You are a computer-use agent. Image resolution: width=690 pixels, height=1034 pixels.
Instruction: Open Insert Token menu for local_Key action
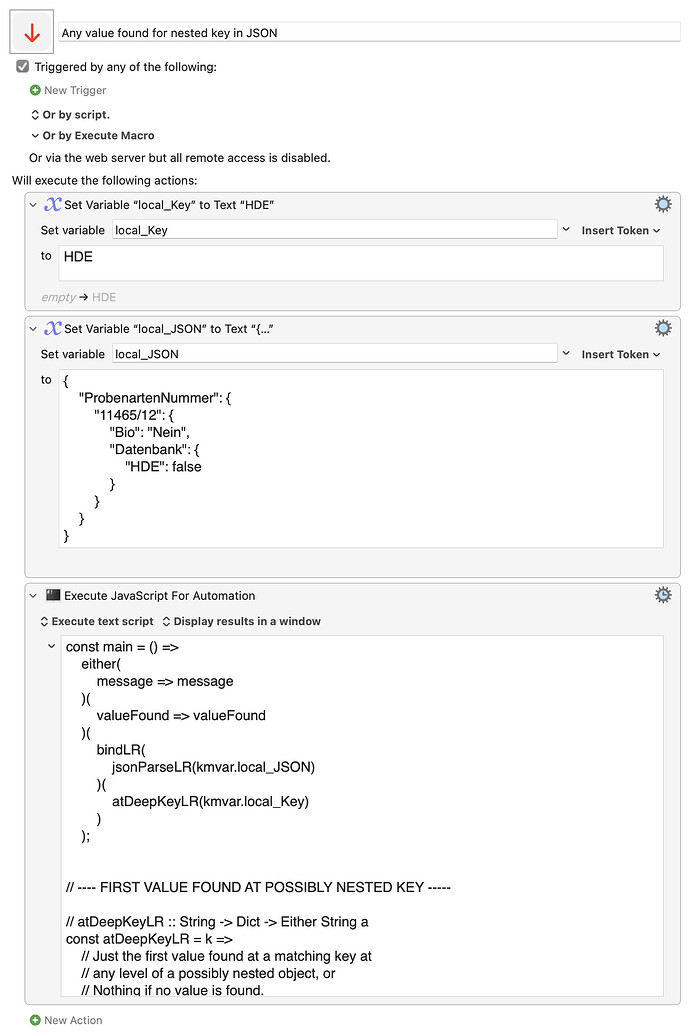click(620, 230)
